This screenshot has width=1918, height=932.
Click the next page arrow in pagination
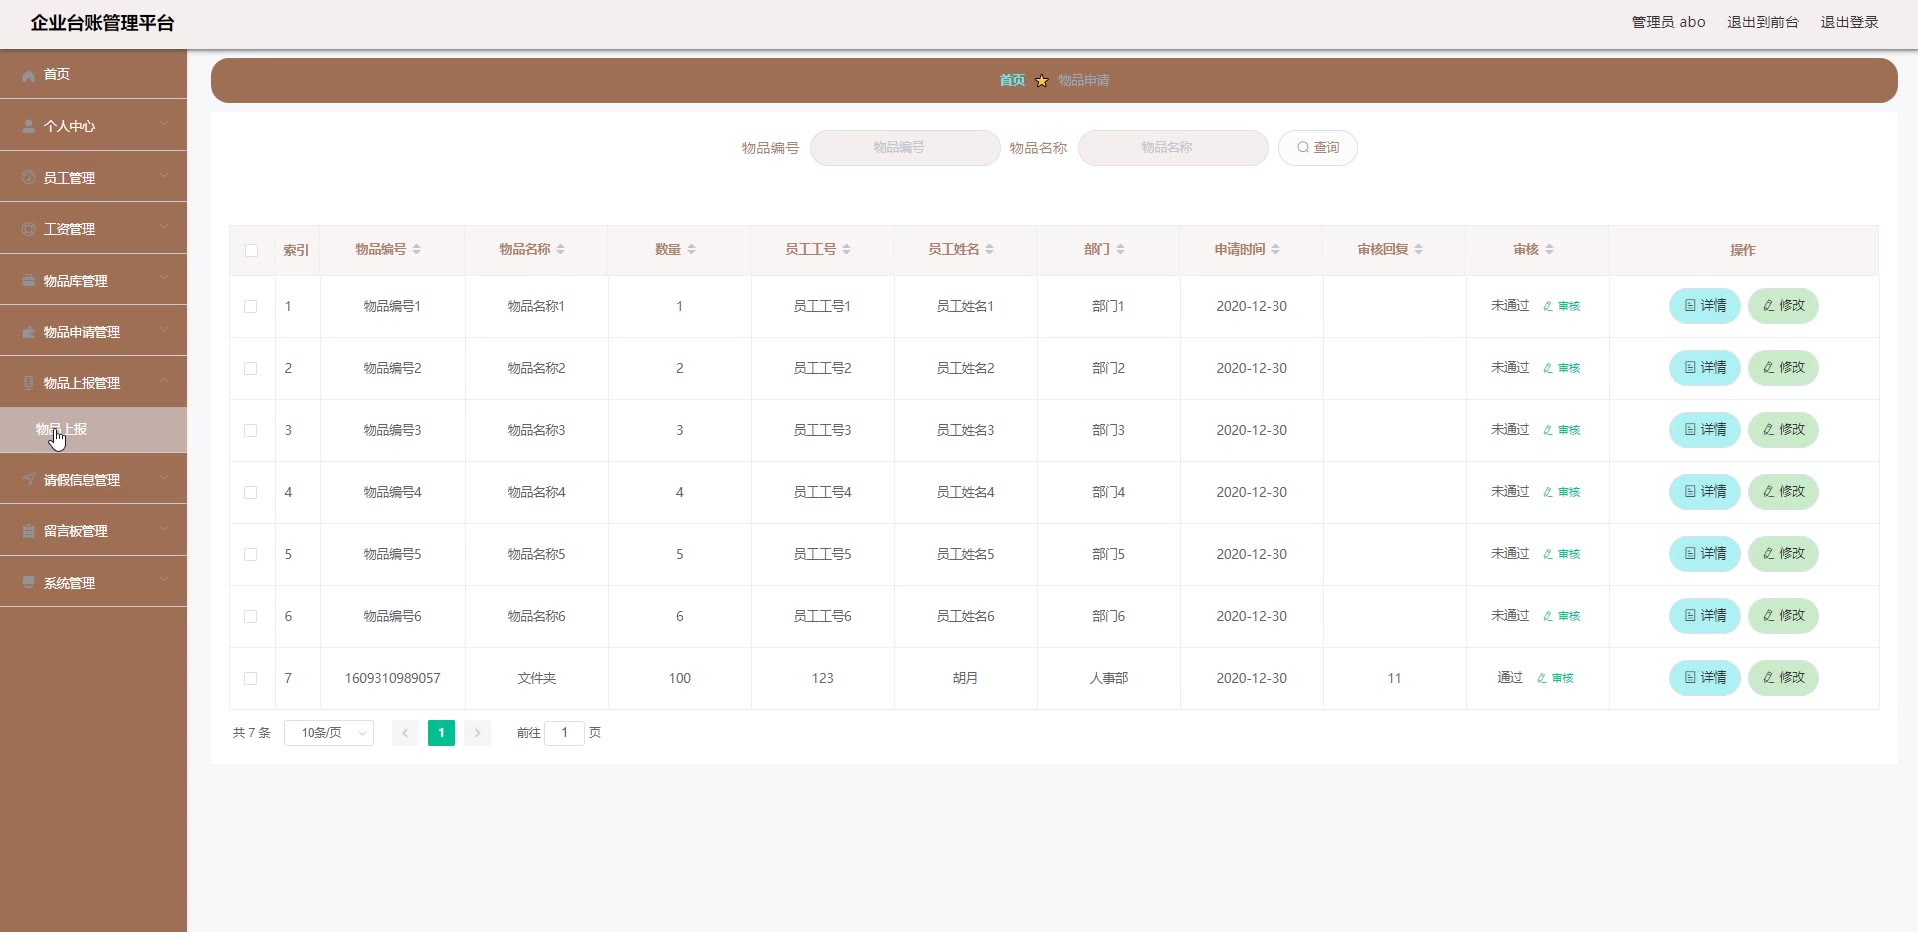tap(477, 733)
